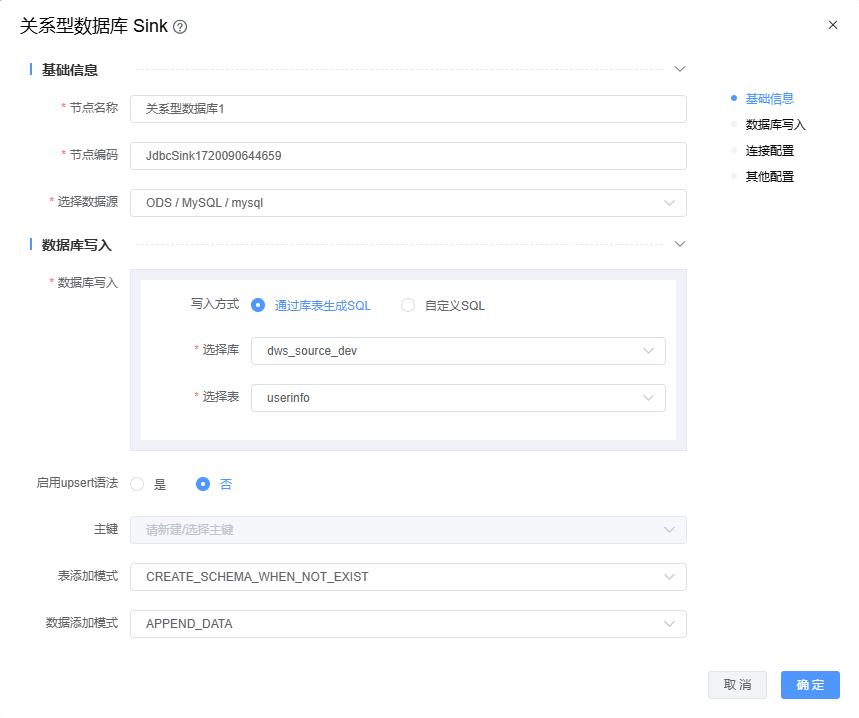Select 通过库表生成SQL write mode
This screenshot has width=859, height=718.
[x=258, y=306]
